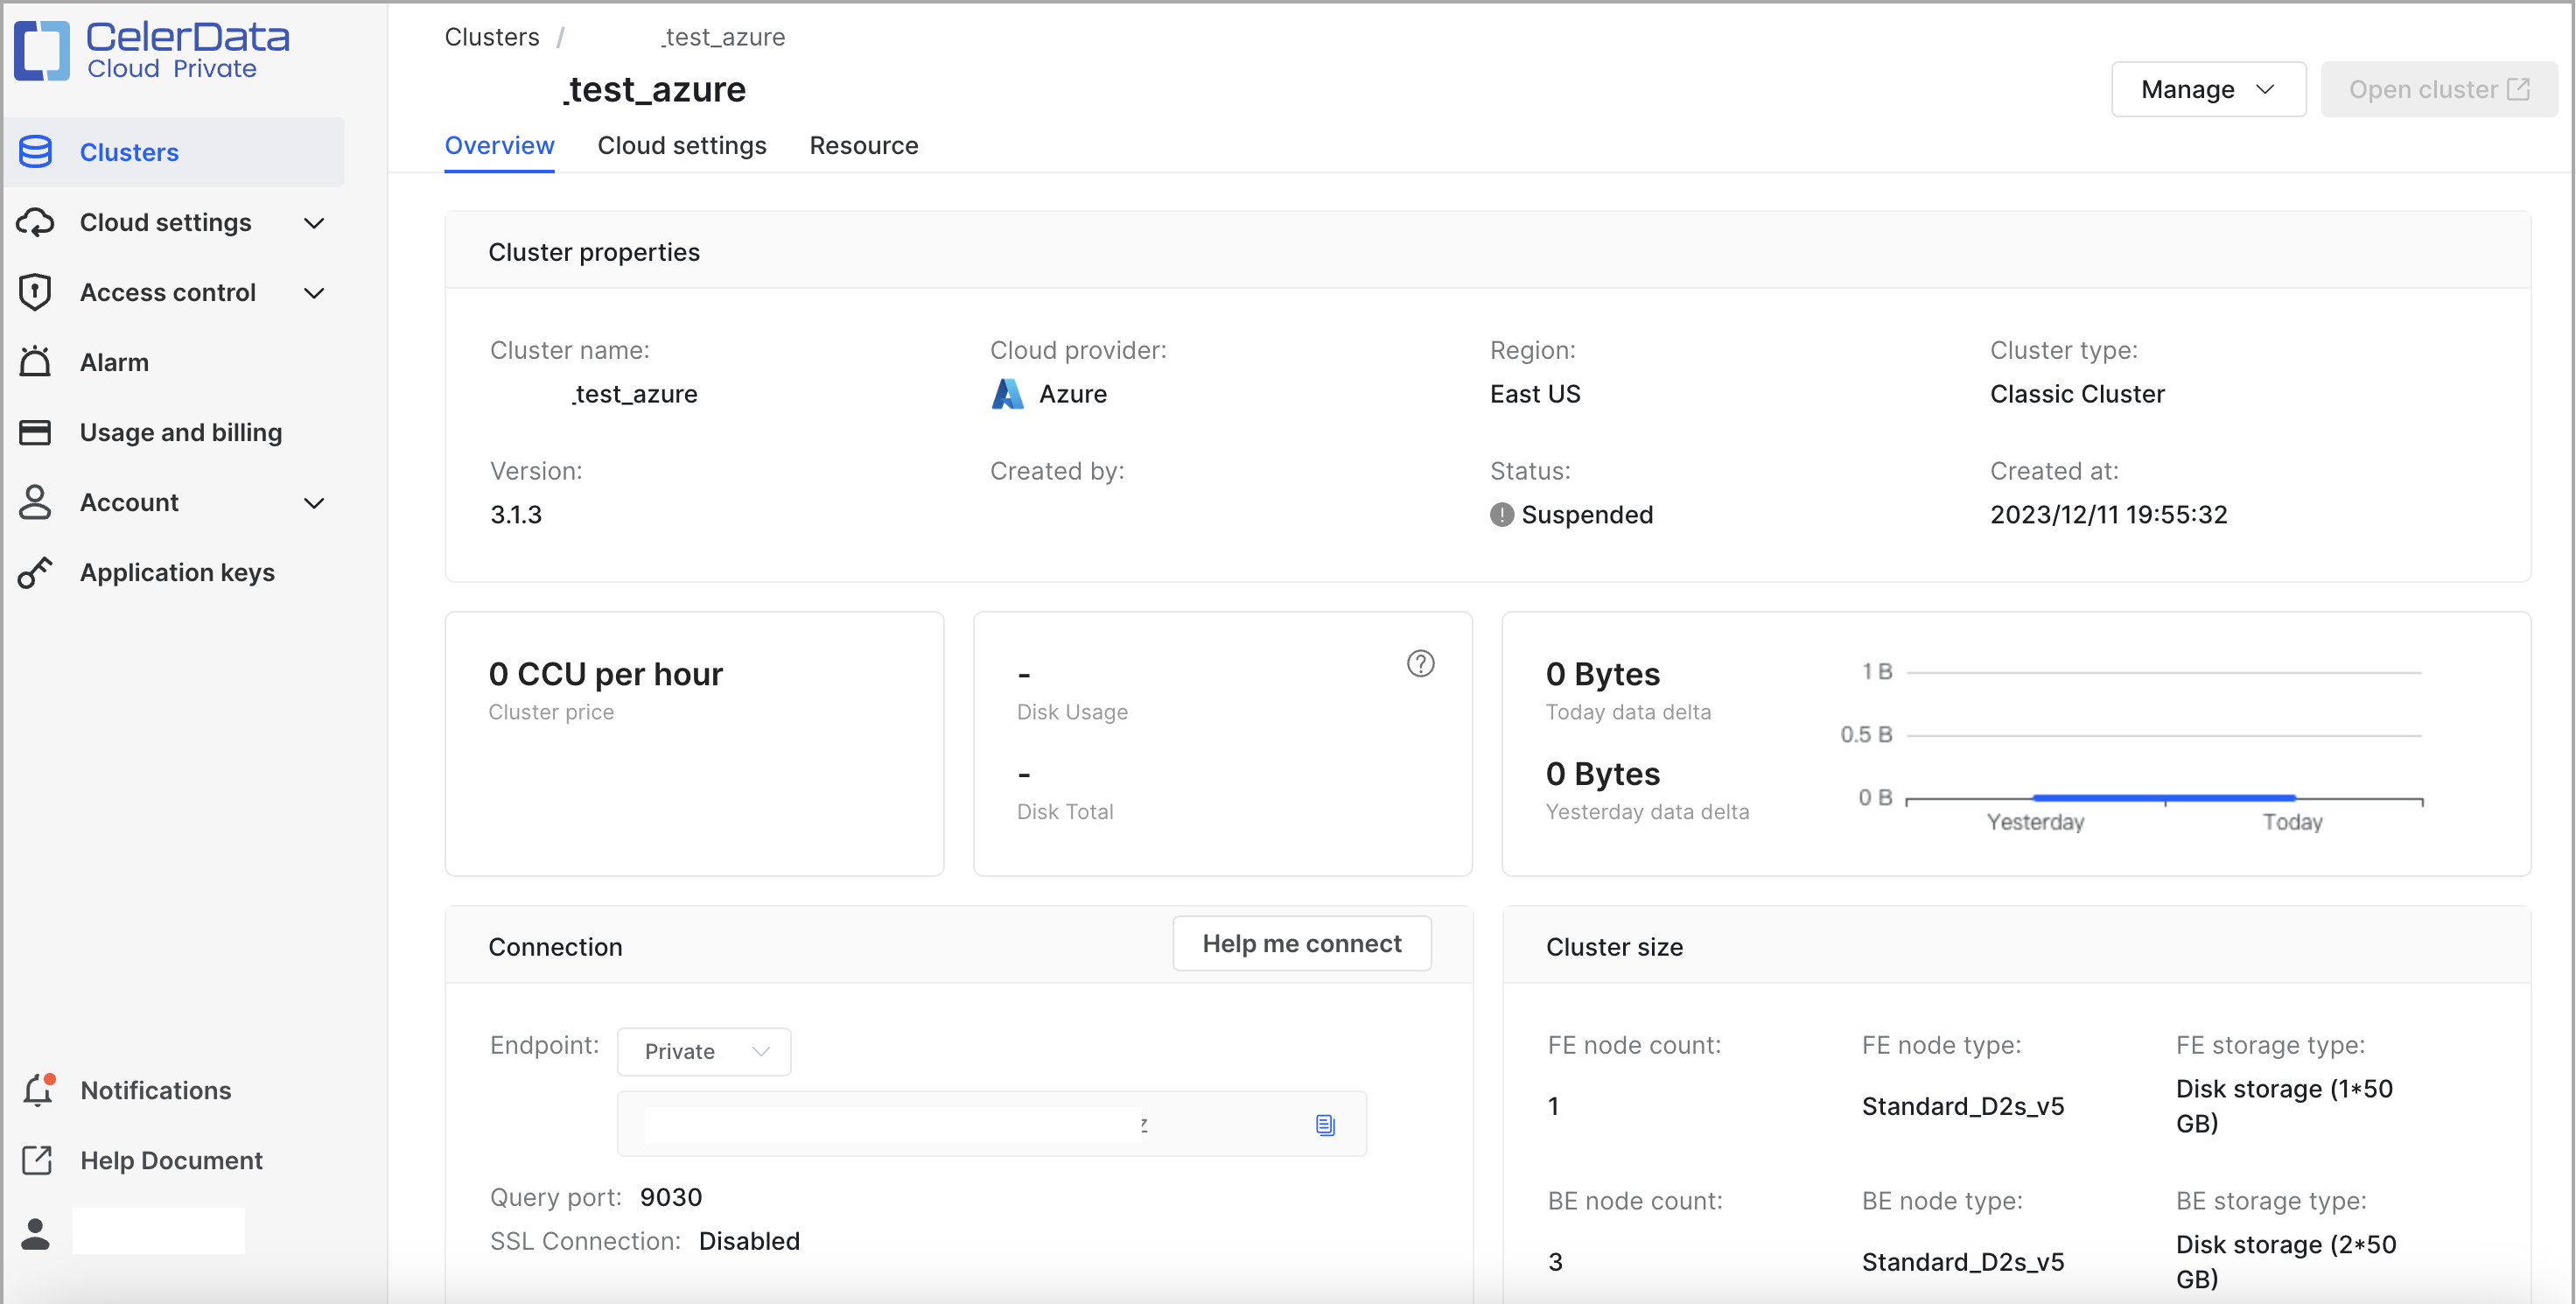Click the Notifications bell icon
The width and height of the screenshot is (2576, 1304).
[x=38, y=1090]
